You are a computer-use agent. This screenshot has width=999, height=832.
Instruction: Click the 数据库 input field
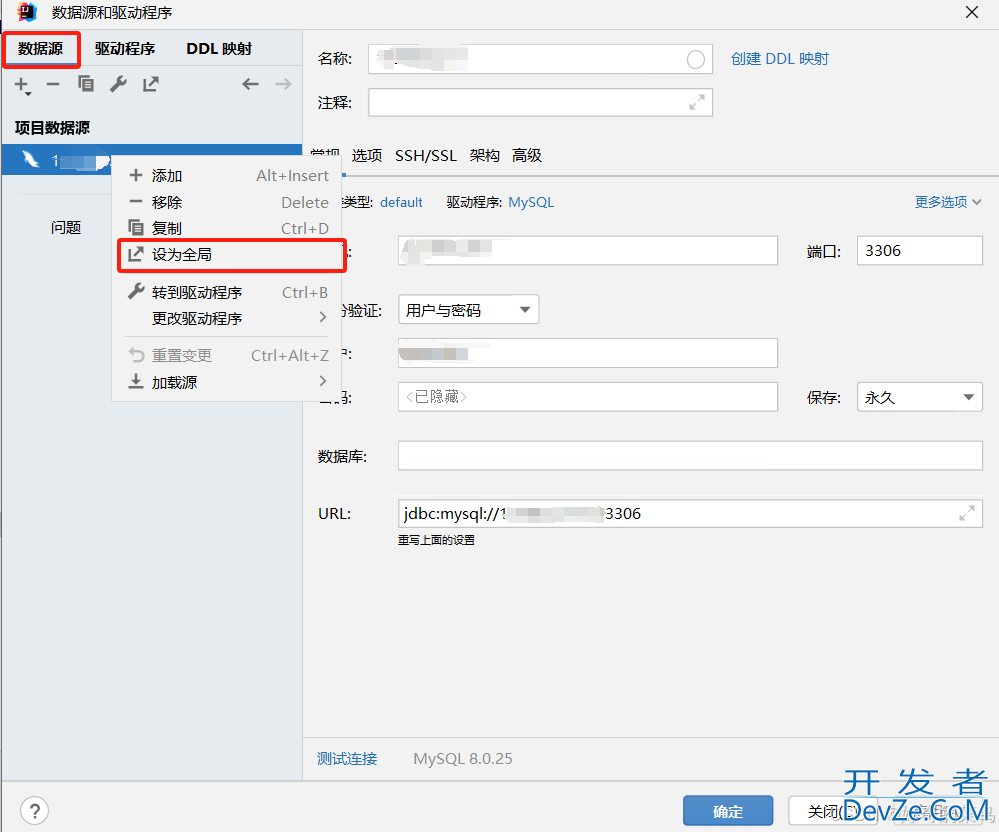click(x=690, y=456)
